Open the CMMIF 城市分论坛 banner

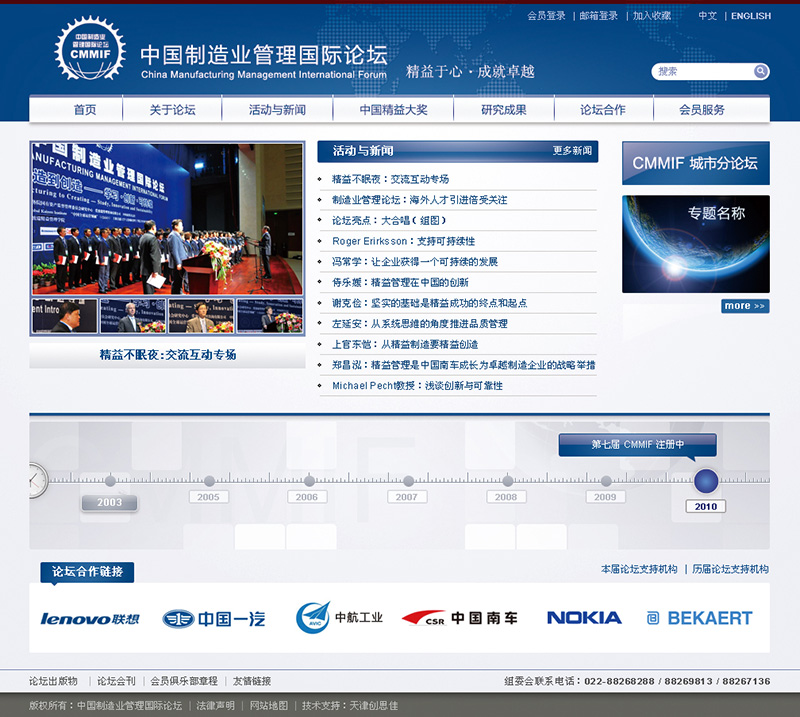695,163
